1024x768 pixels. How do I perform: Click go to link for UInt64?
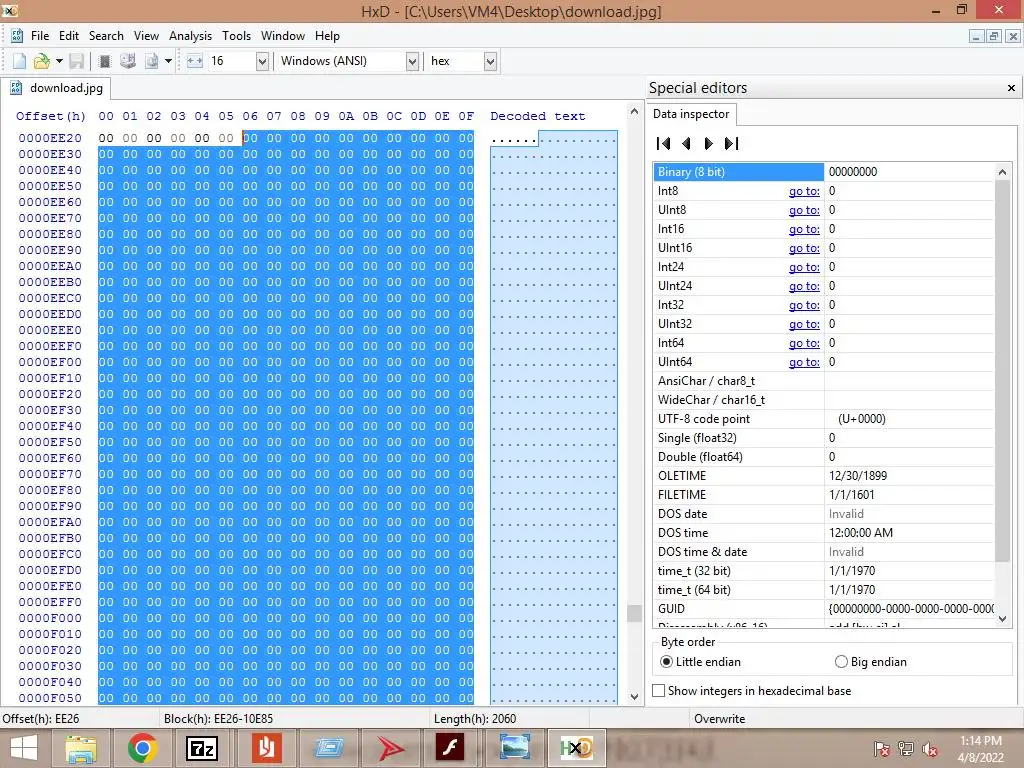(x=804, y=362)
